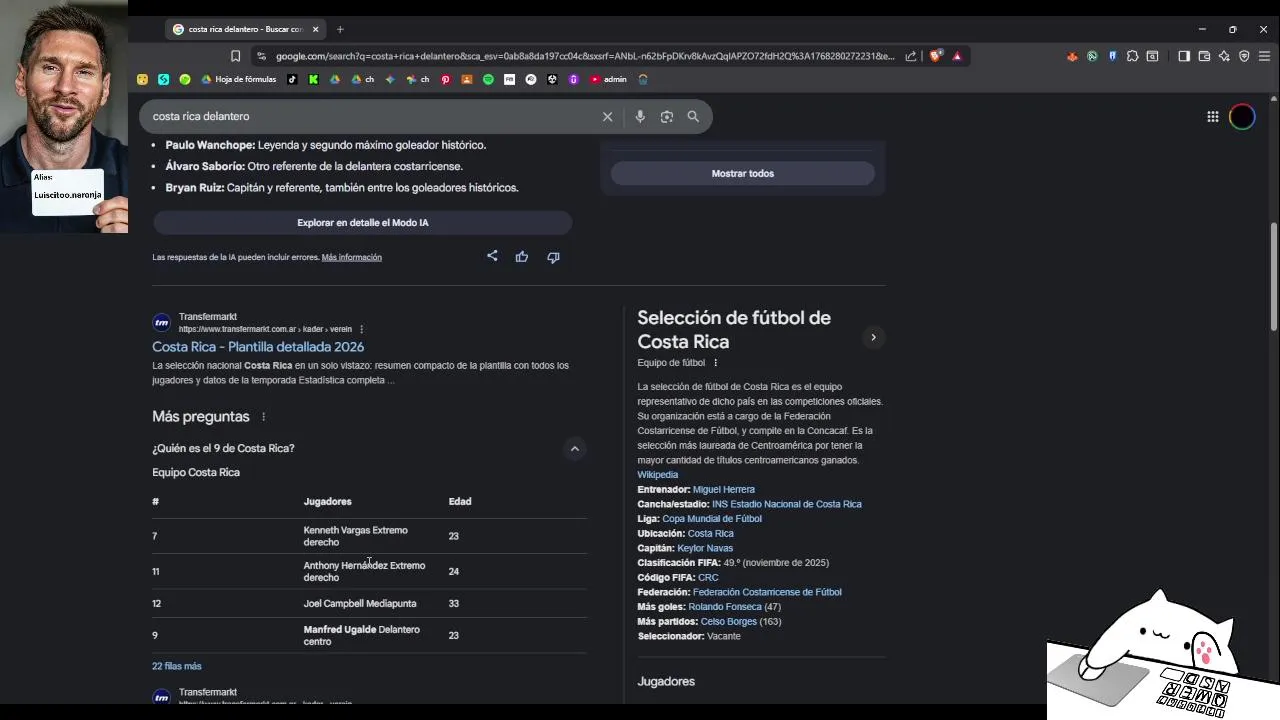The image size is (1280, 720).
Task: Give thumbs up to AI answer
Action: pyautogui.click(x=522, y=257)
